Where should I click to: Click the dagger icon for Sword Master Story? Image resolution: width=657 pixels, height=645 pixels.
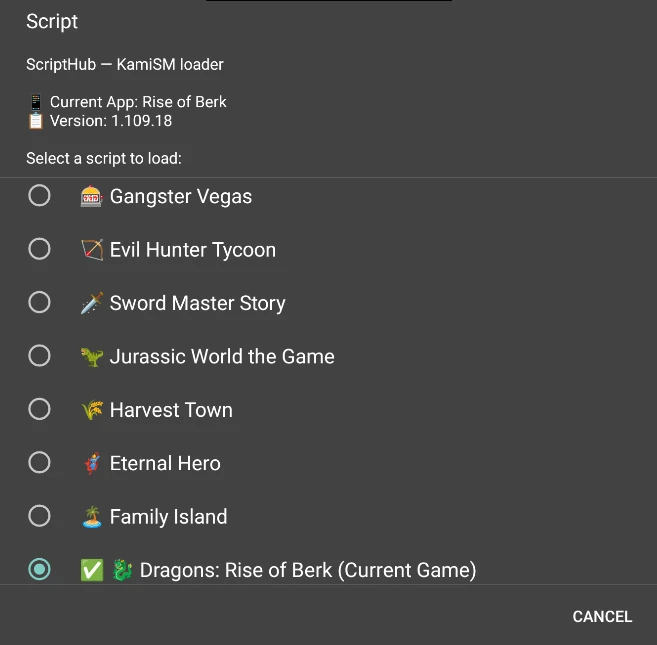pos(92,303)
